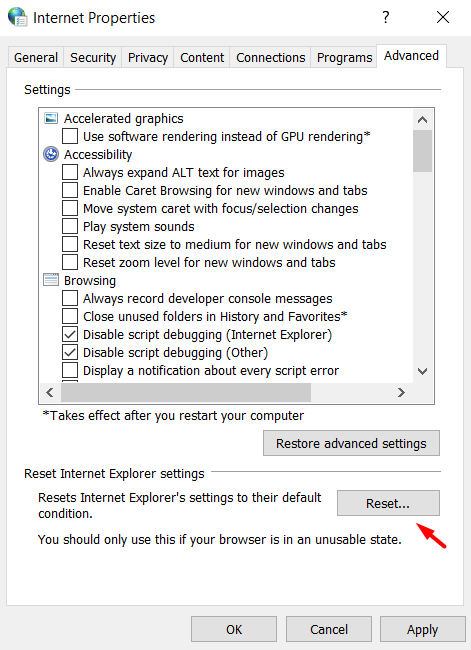Screen dimensions: 471x650
Task: Check Always expand ALT text for images
Action: click(70, 172)
